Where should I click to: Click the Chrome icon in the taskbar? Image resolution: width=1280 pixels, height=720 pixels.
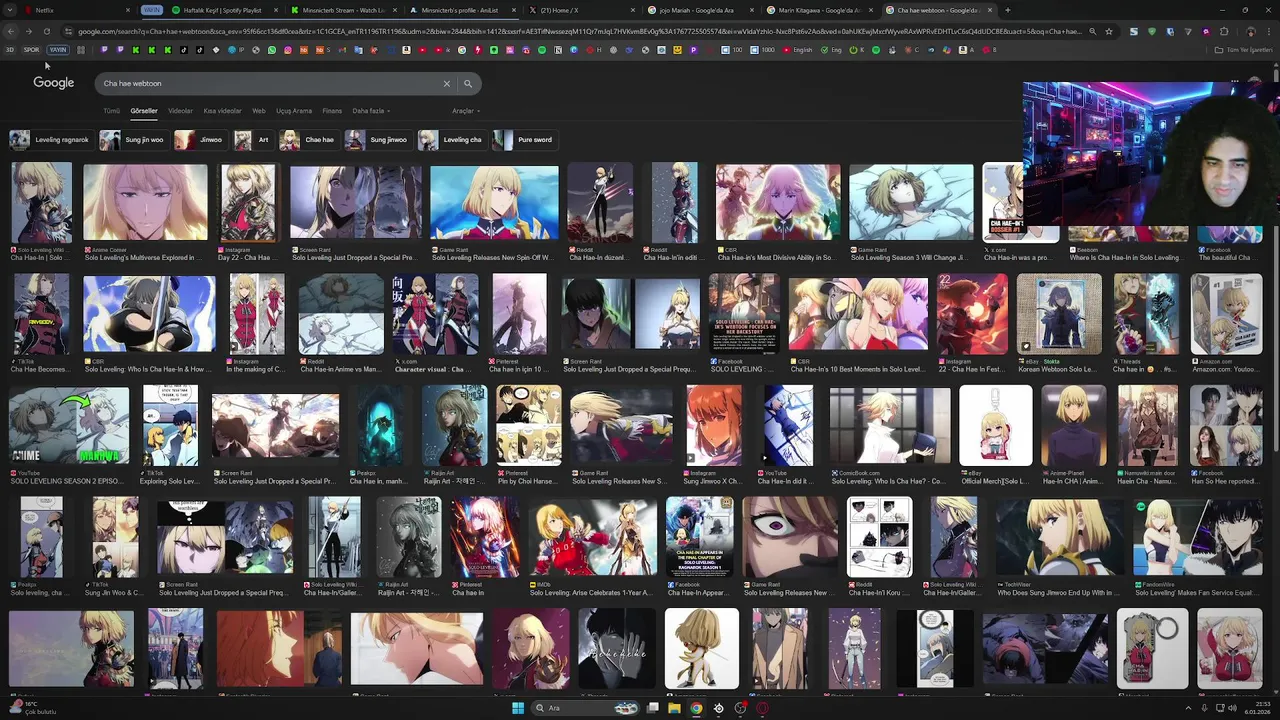696,708
